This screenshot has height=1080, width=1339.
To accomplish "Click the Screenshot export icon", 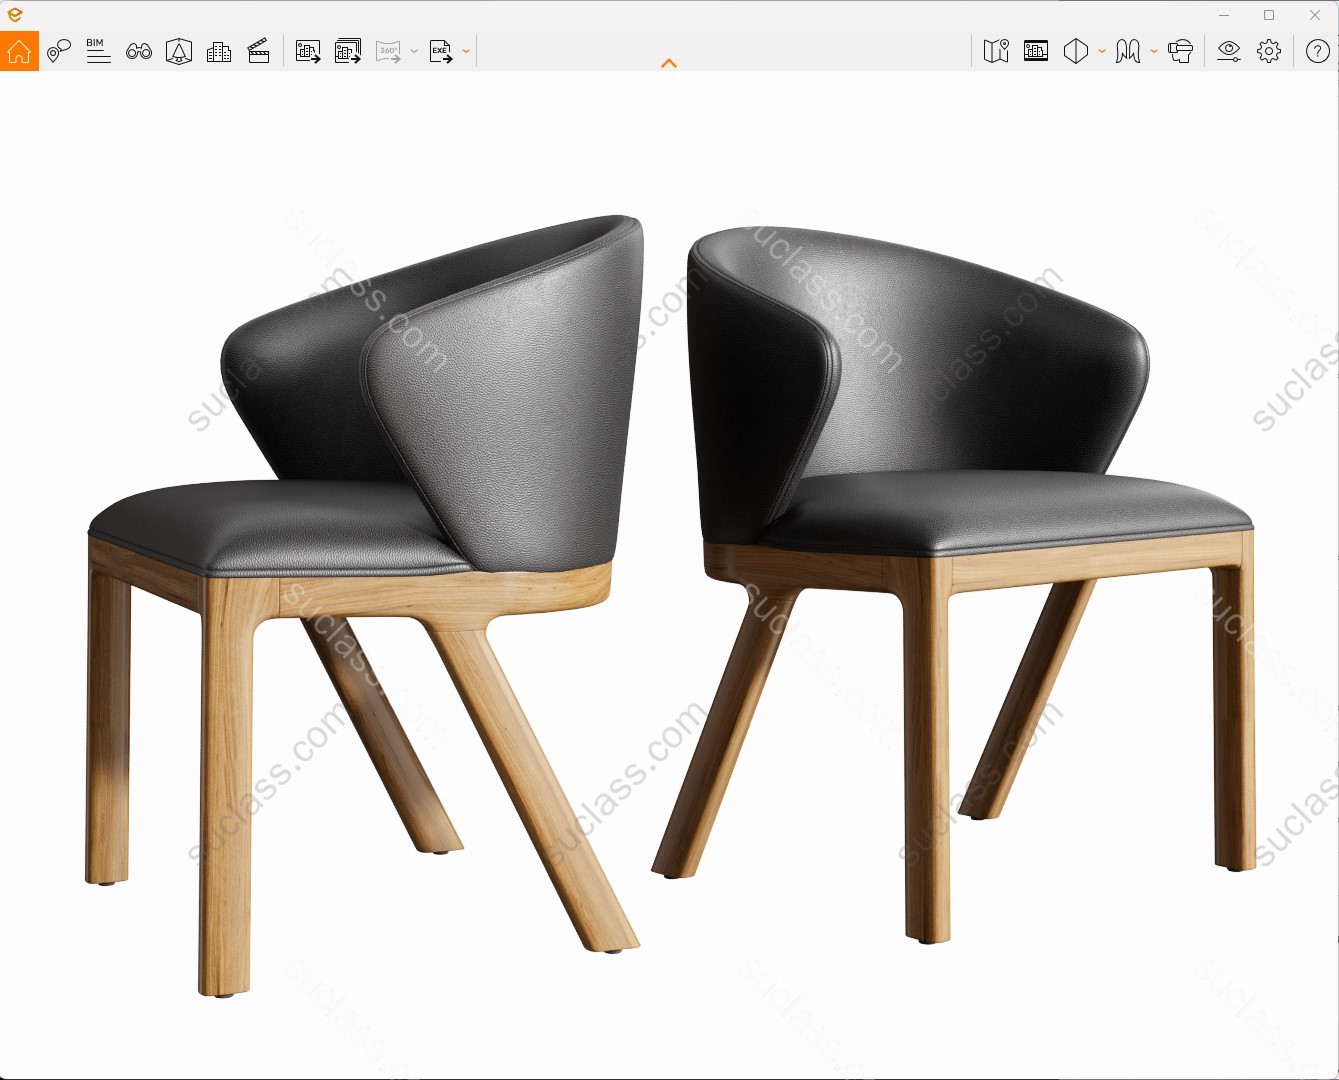I will (308, 51).
